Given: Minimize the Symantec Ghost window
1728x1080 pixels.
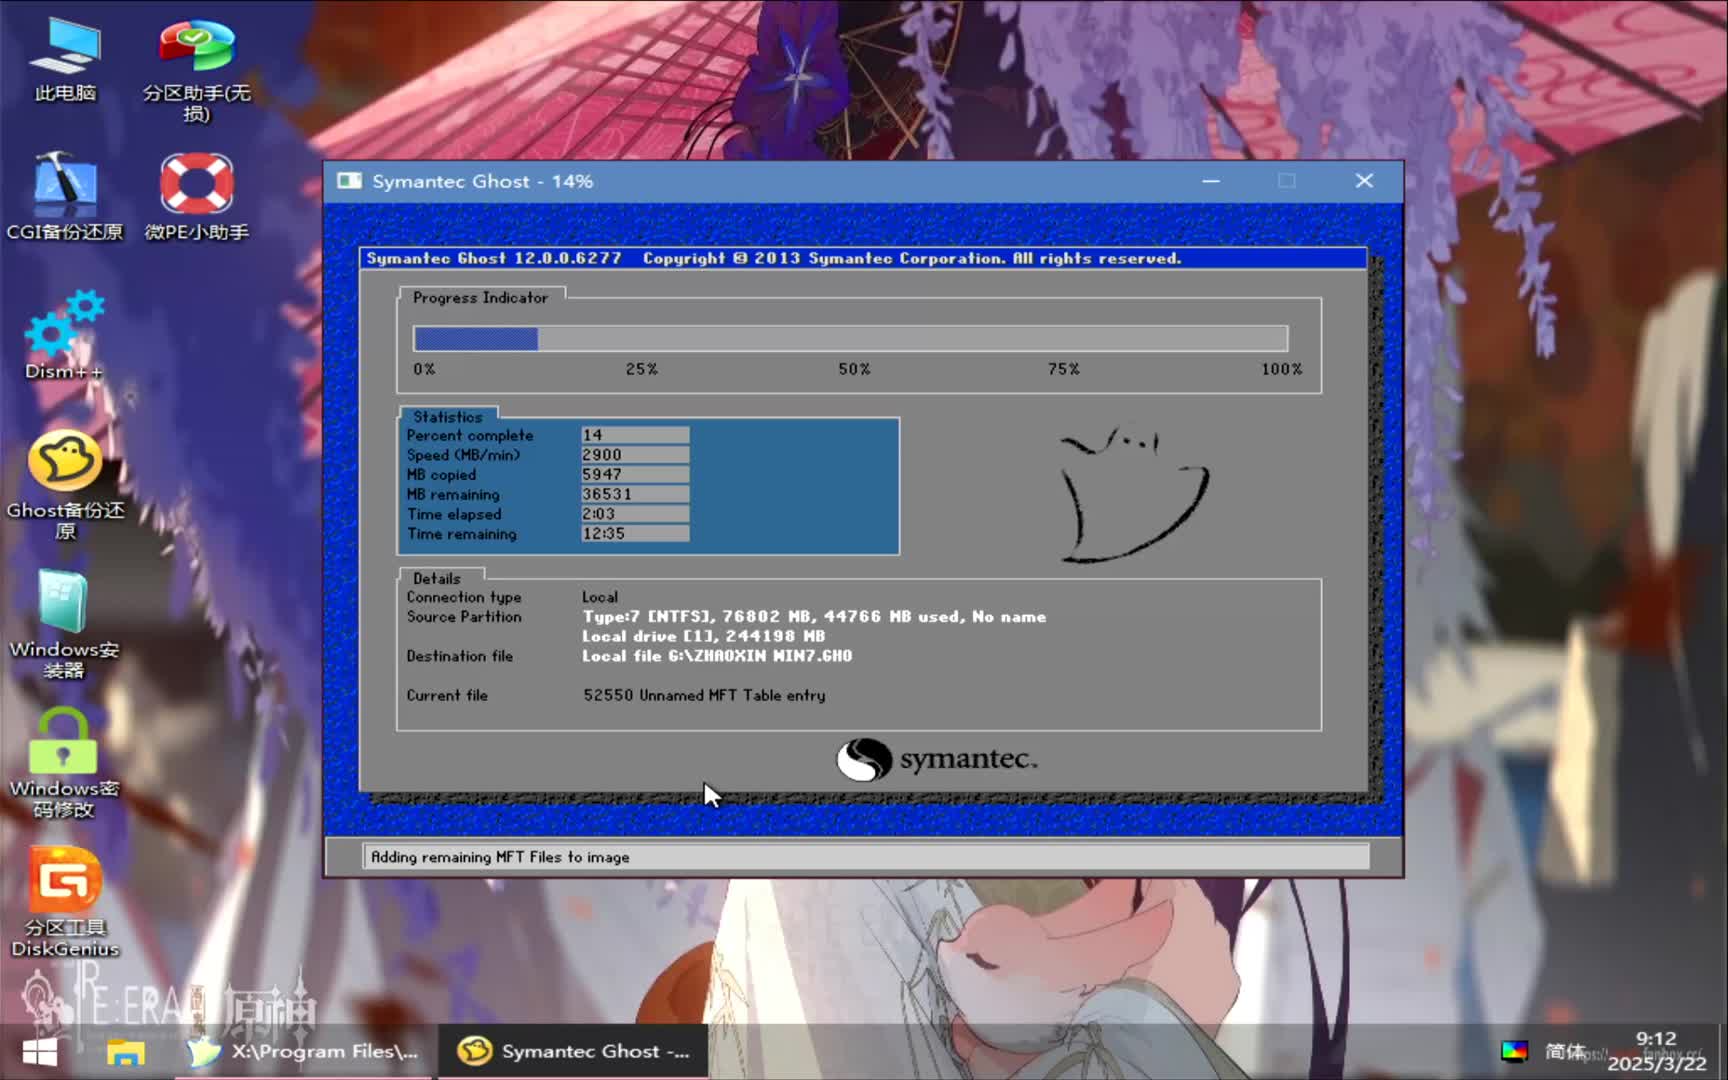Looking at the screenshot, I should (1210, 181).
